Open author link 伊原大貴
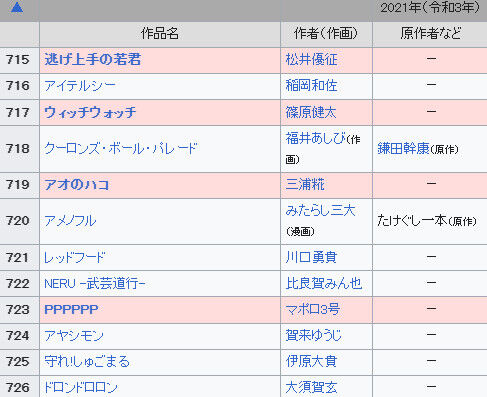487x397 pixels. click(311, 362)
